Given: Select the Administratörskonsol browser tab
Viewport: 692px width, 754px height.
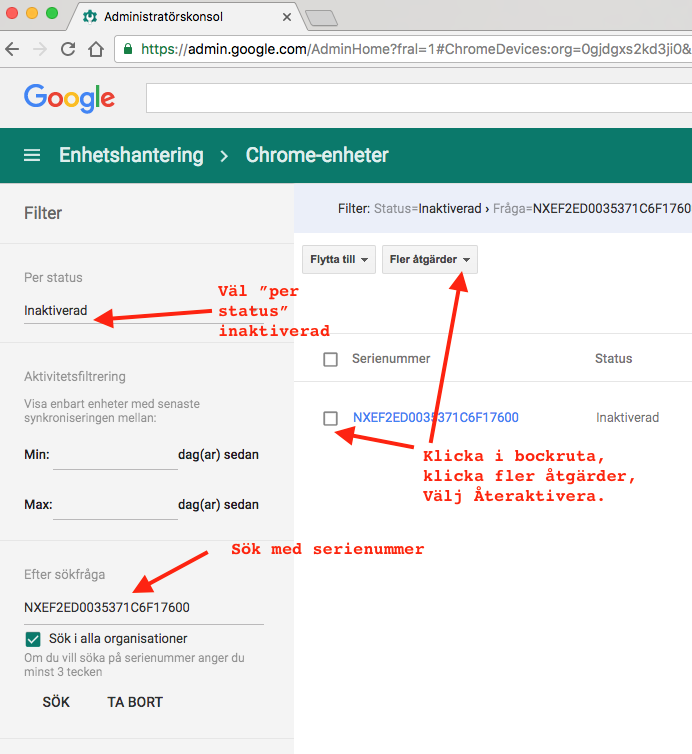Looking at the screenshot, I should click(185, 17).
